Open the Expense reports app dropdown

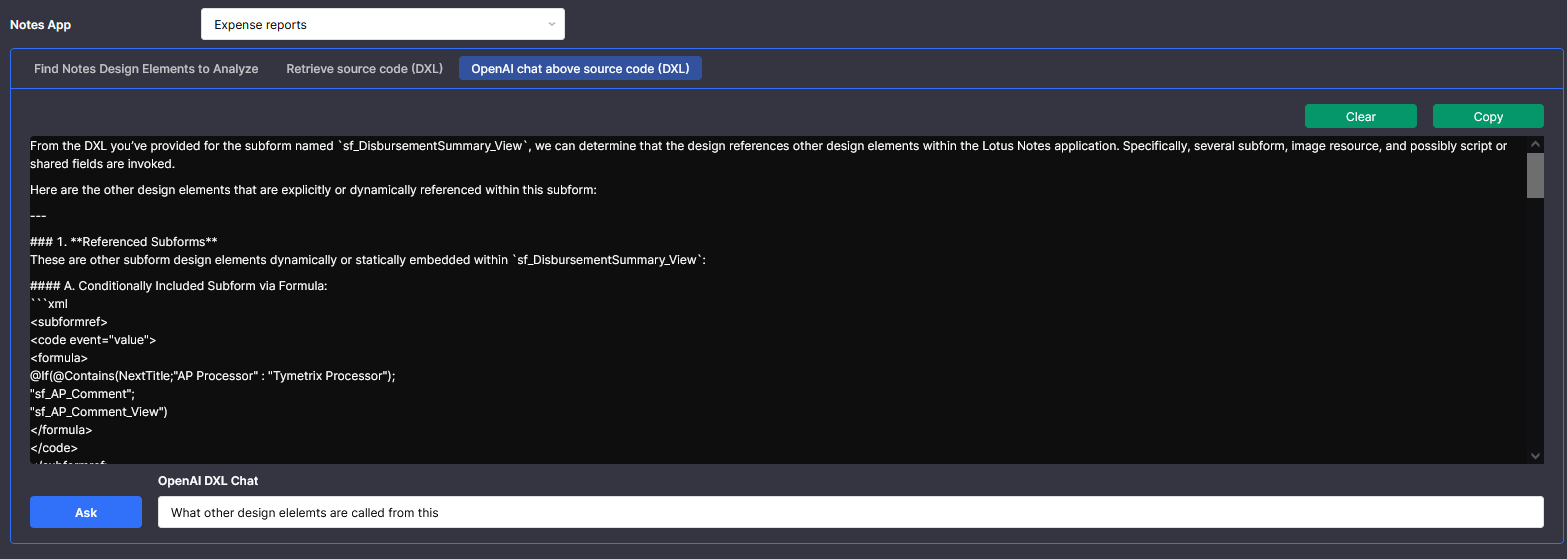(382, 24)
